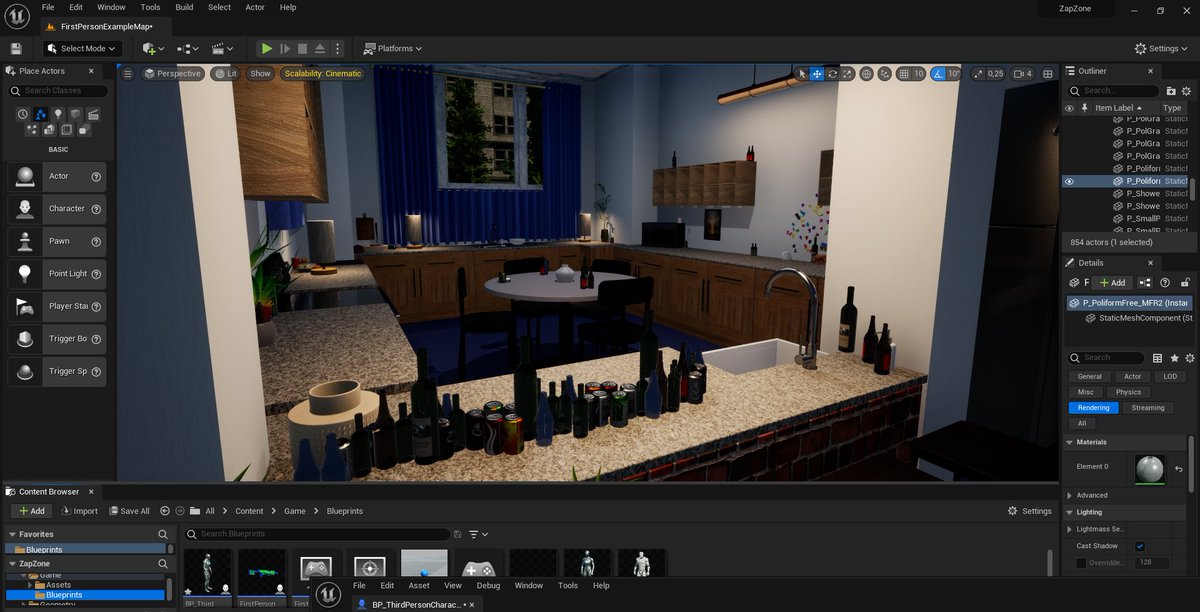Select the Shapes category icon

click(x=76, y=114)
